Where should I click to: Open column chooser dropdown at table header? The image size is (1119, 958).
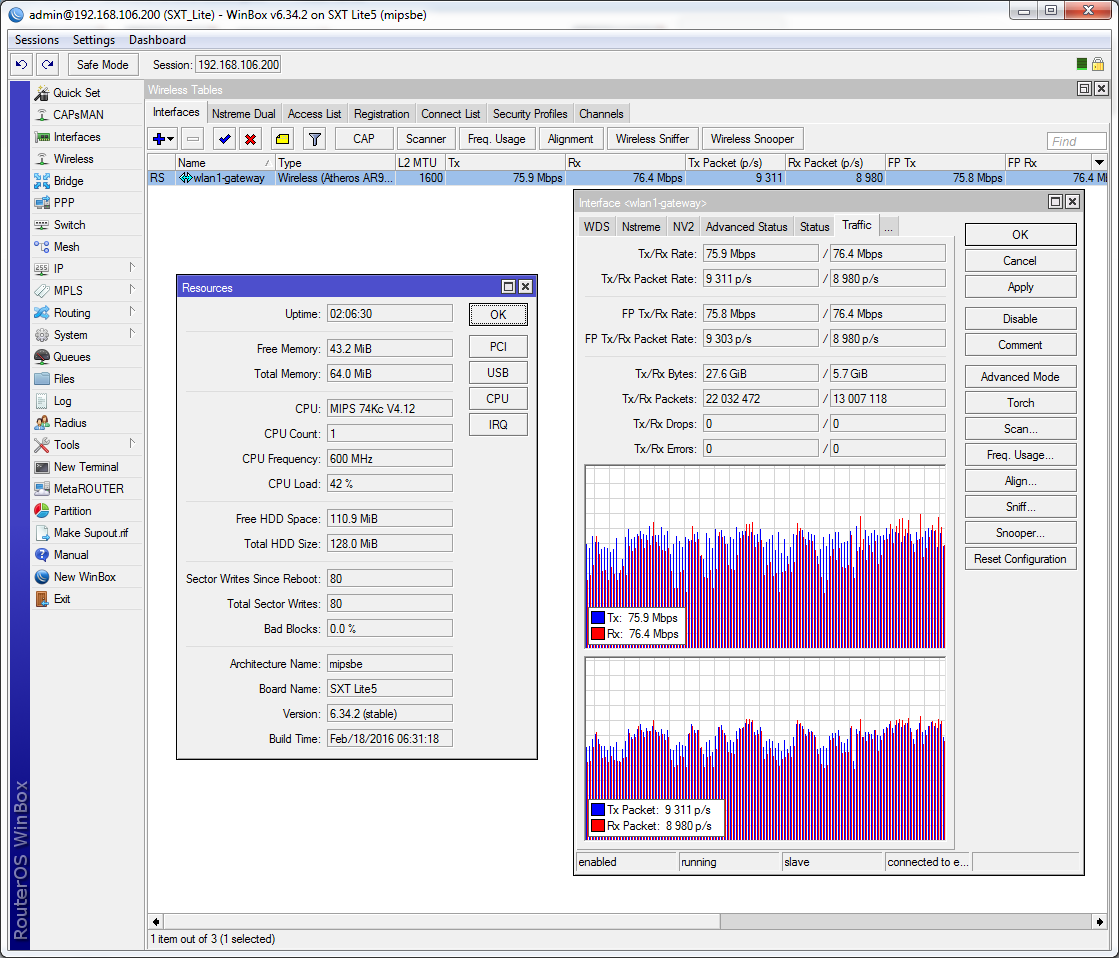coord(1100,162)
